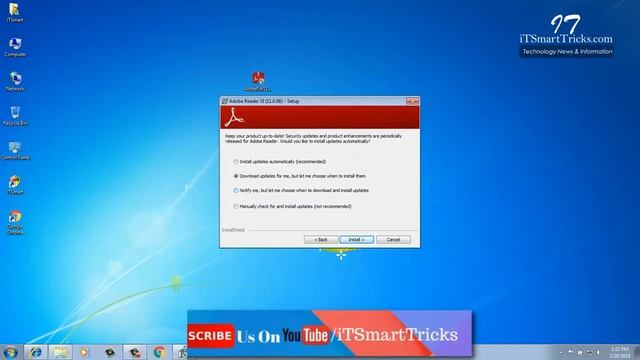Click the 'Keep your product up-to-date' description text
640x360 pixels.
tap(313, 138)
